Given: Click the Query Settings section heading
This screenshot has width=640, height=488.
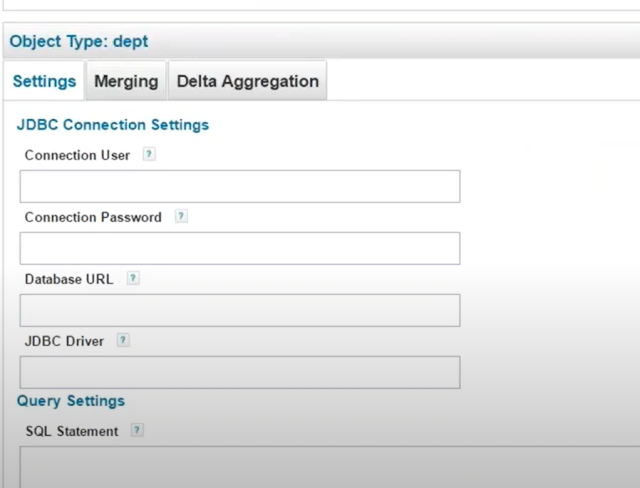Looking at the screenshot, I should point(71,401).
